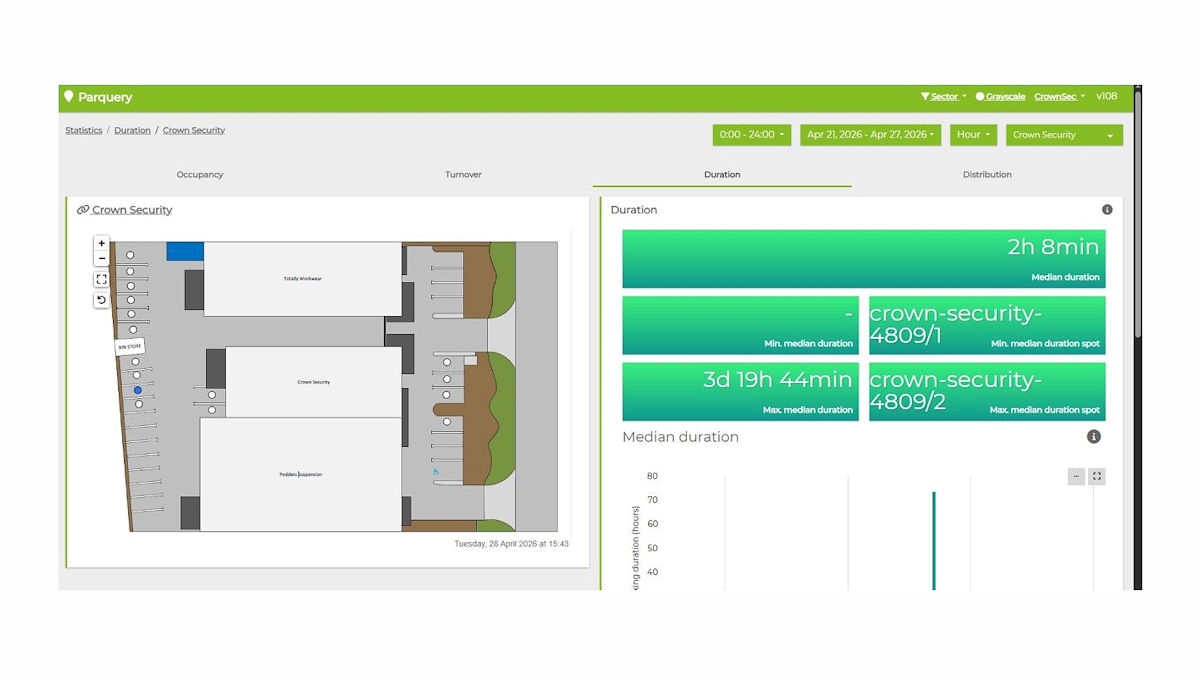Switch to the Distribution tab

[987, 175]
